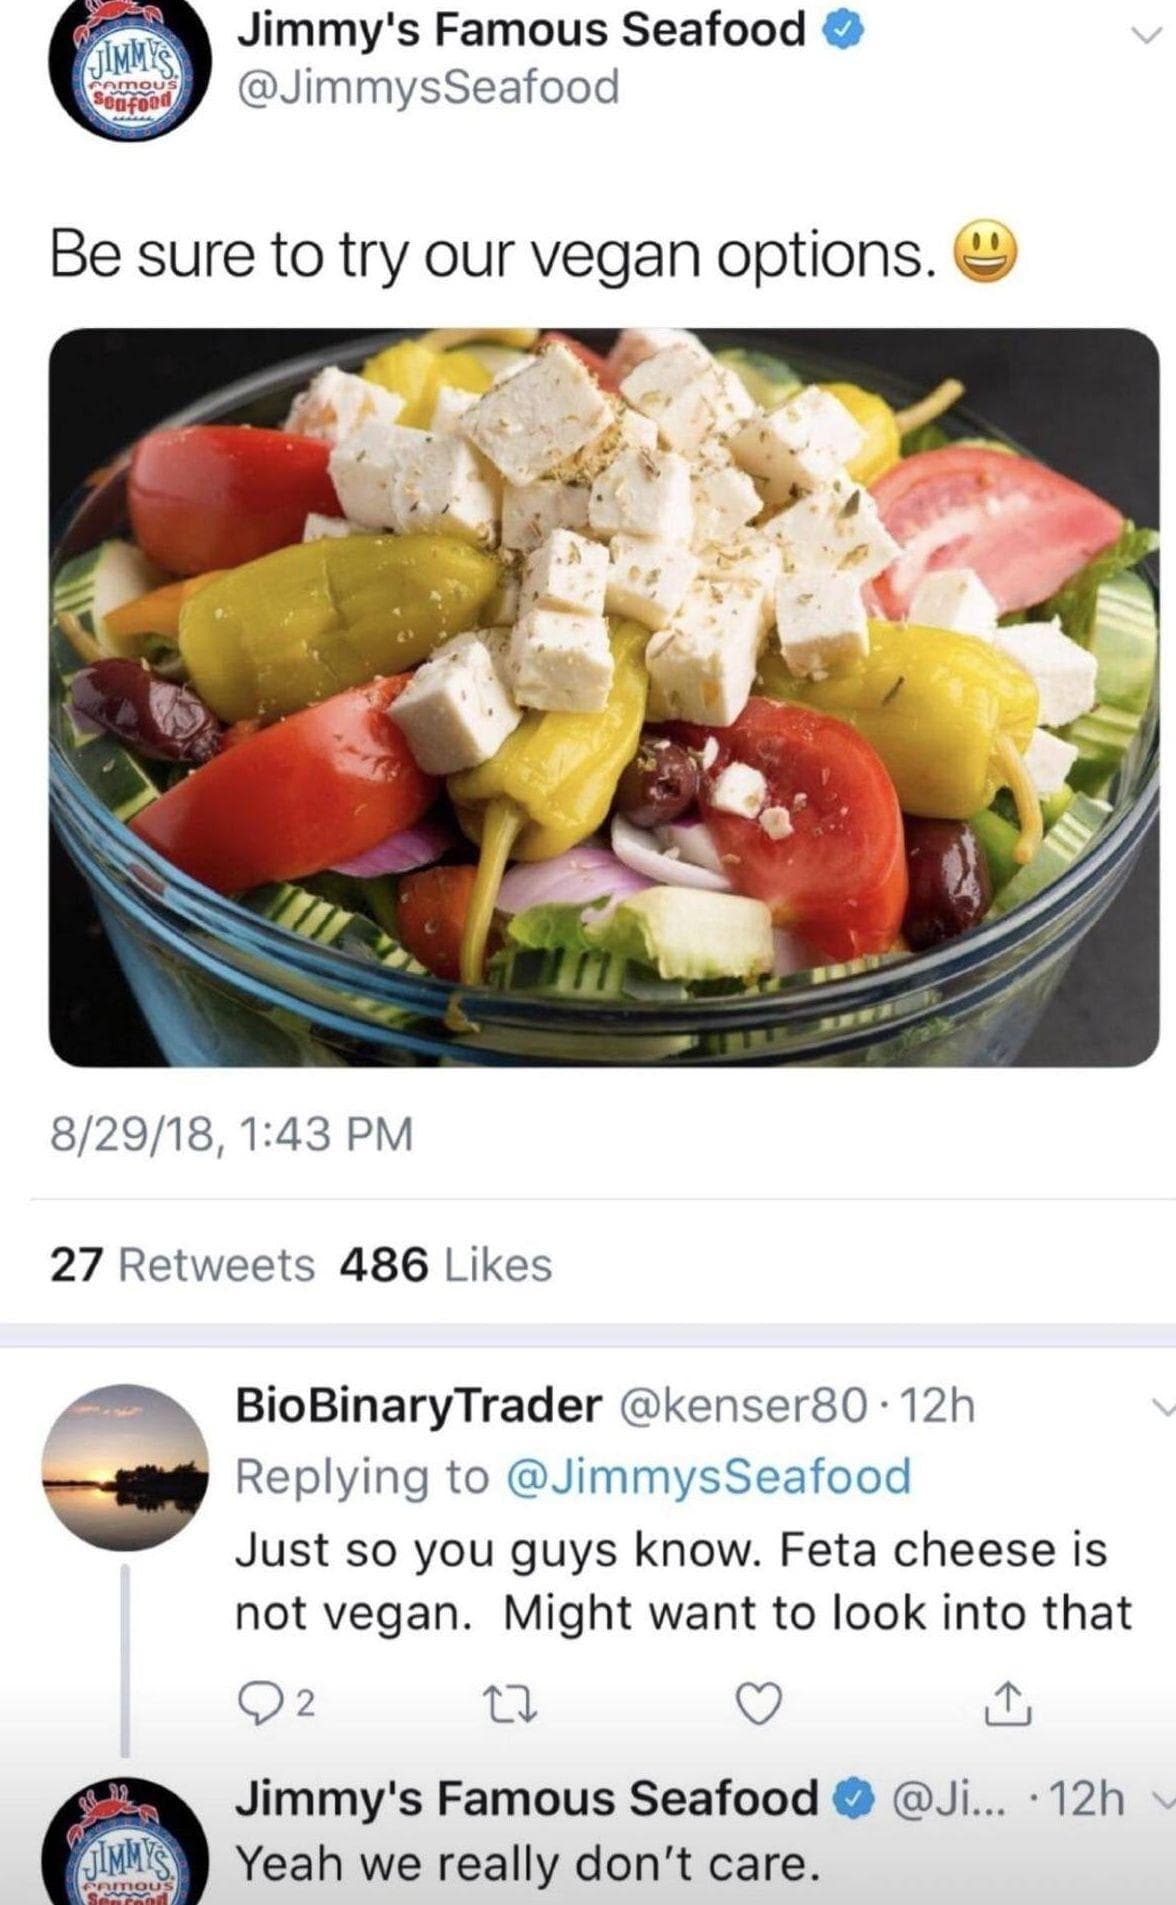Open the "Yeah we really don't care" reply
The image size is (1176, 1905).
[x=526, y=1863]
